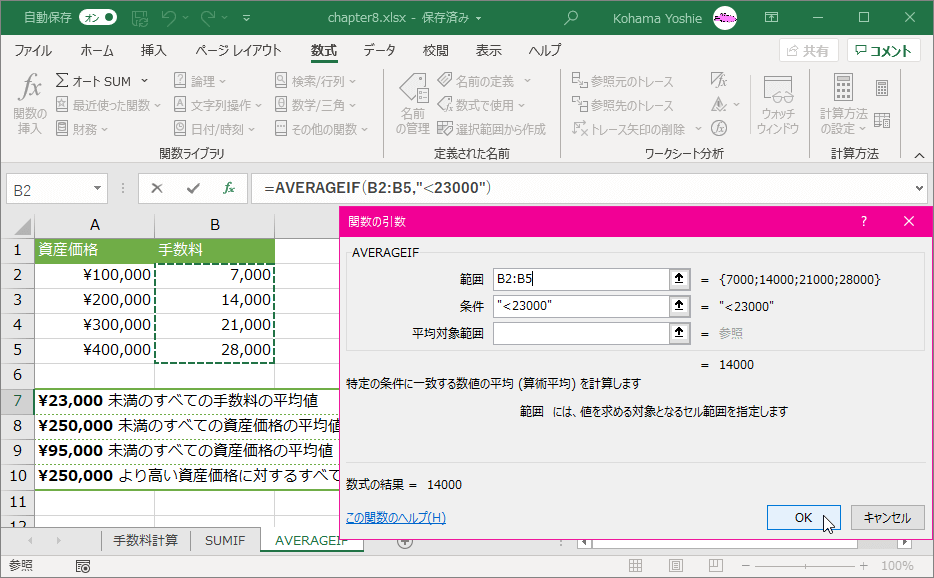Select the page layout view button
This screenshot has height=578, width=934.
coord(675,565)
